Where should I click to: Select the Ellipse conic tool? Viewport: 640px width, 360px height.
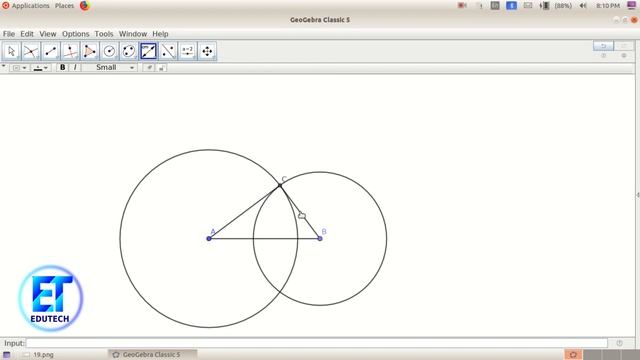click(x=129, y=51)
